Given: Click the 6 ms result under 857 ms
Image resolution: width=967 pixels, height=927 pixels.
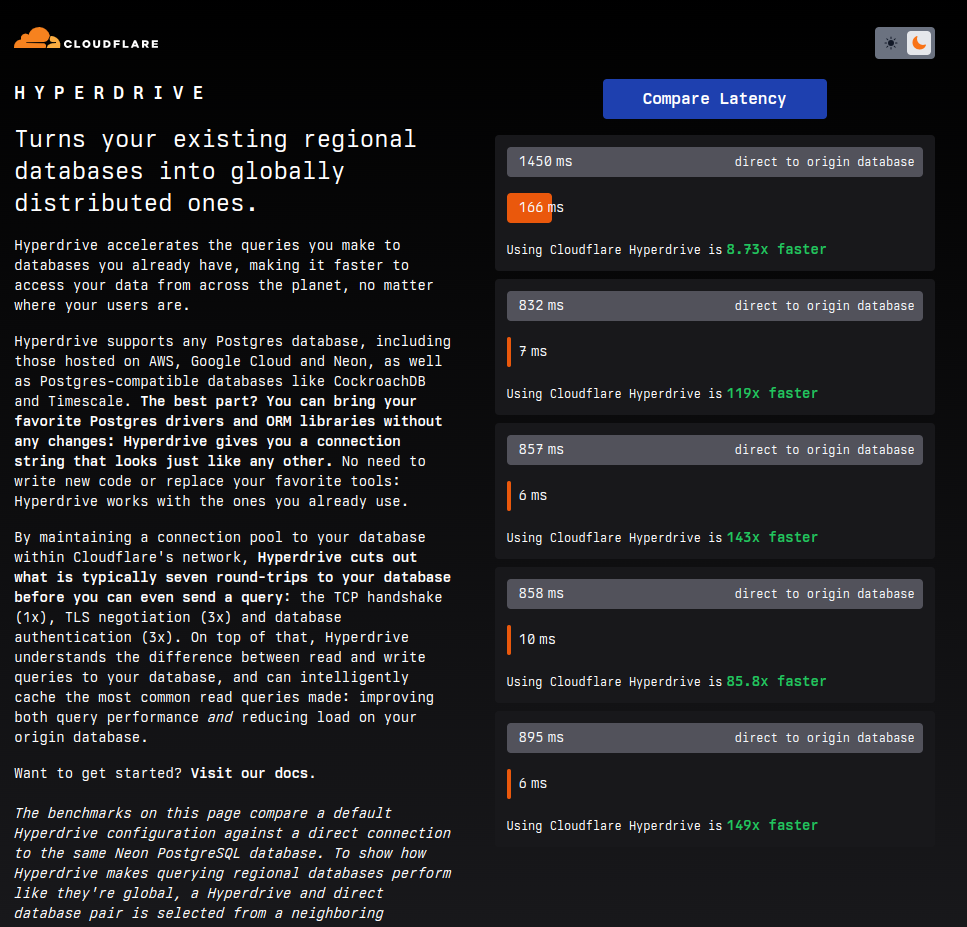Looking at the screenshot, I should [533, 496].
